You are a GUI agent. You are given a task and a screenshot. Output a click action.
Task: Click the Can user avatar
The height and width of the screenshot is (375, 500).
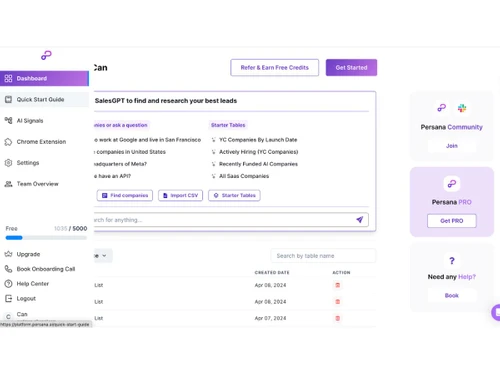8,316
